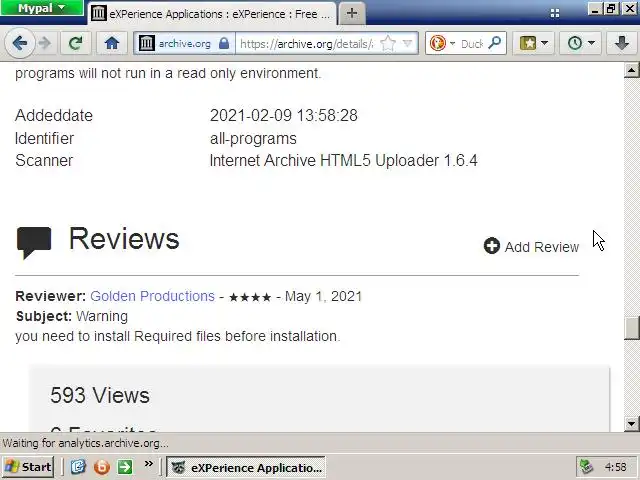Screen dimensions: 640x480
Task: Click the four-star review rating
Action: 250,297
